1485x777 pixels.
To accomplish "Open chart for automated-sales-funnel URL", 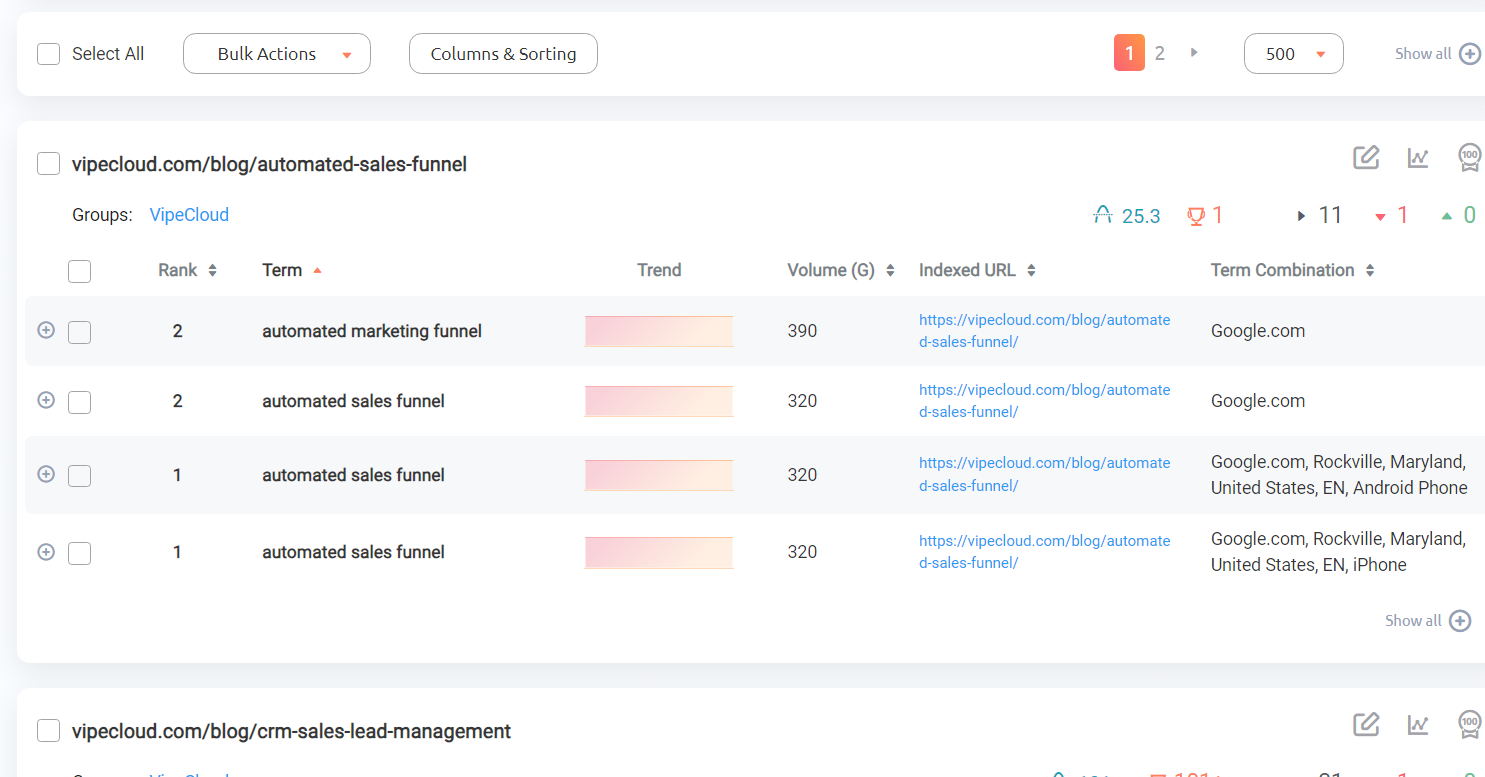I will [x=1418, y=157].
